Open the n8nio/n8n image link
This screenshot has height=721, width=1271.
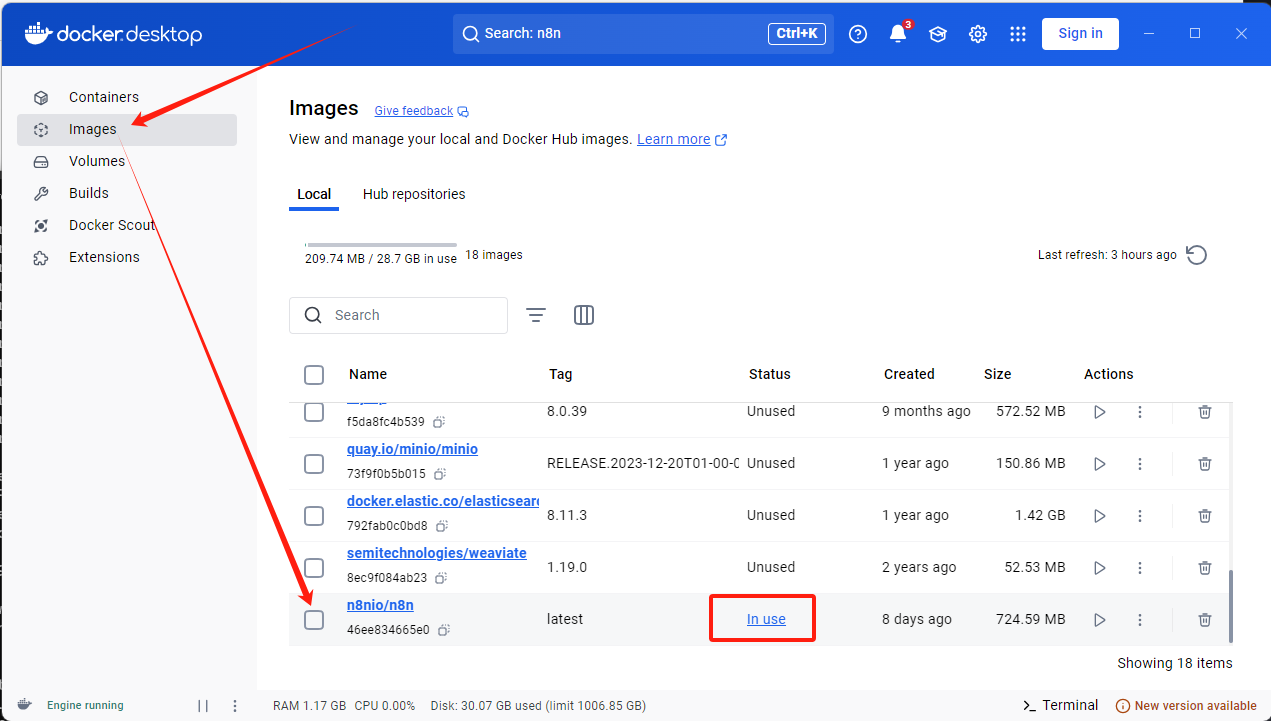tap(380, 605)
